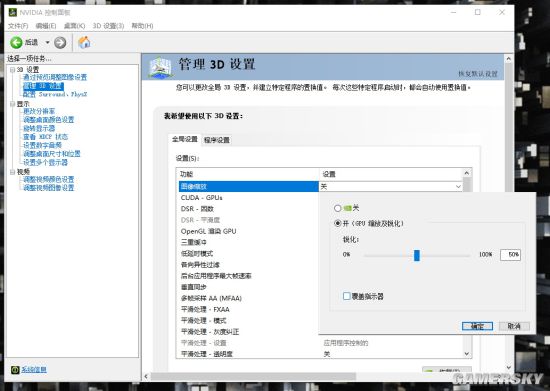
Task: Switch to the 程序设置 tab
Action: (x=216, y=140)
